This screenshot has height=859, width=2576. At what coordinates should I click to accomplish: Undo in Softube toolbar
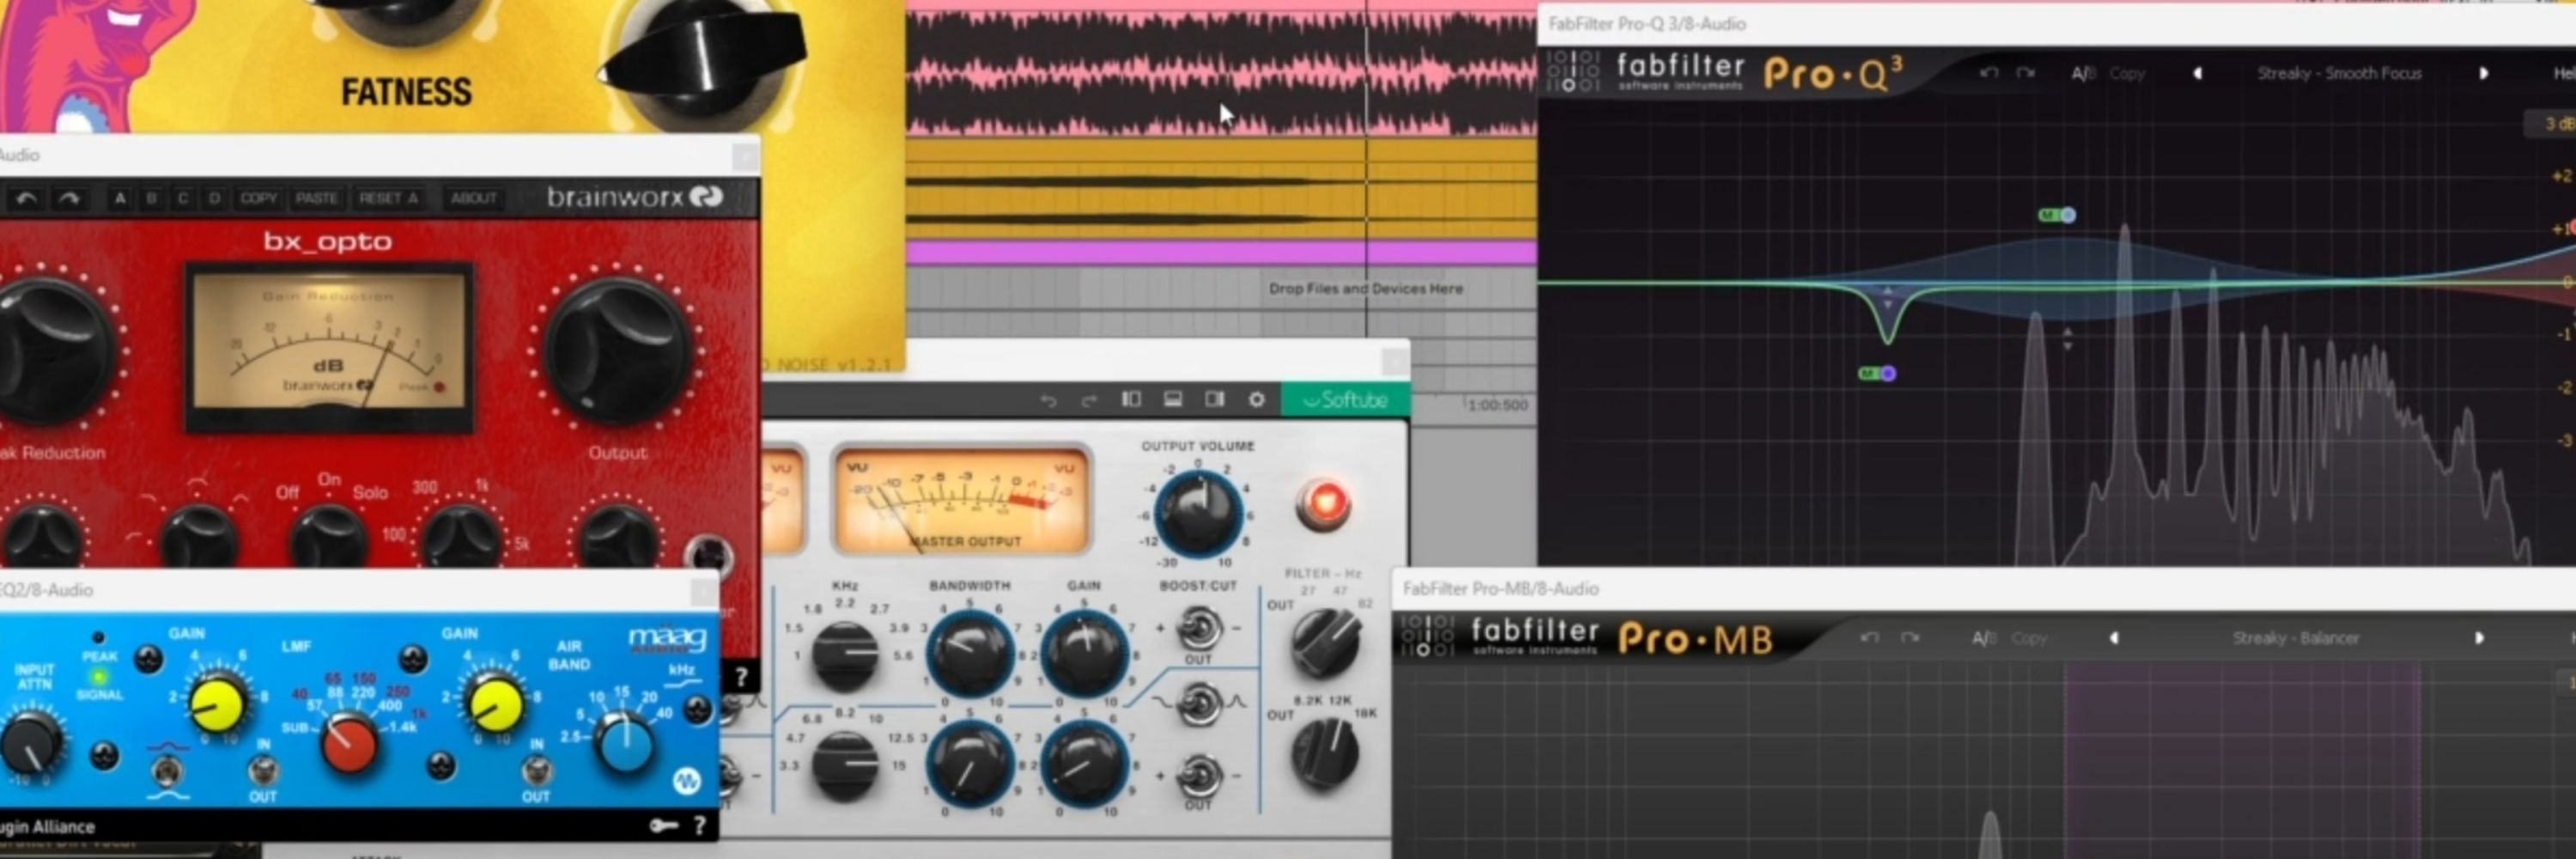1047,400
